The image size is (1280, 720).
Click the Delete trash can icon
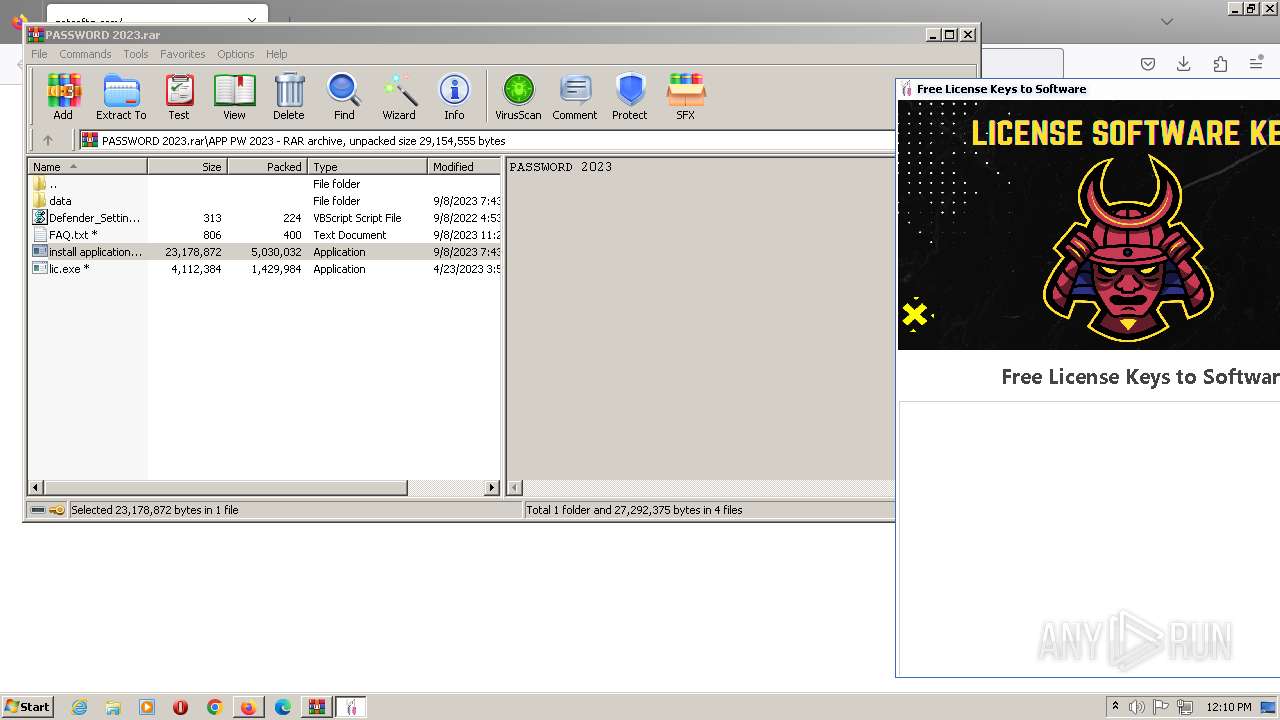pyautogui.click(x=288, y=97)
